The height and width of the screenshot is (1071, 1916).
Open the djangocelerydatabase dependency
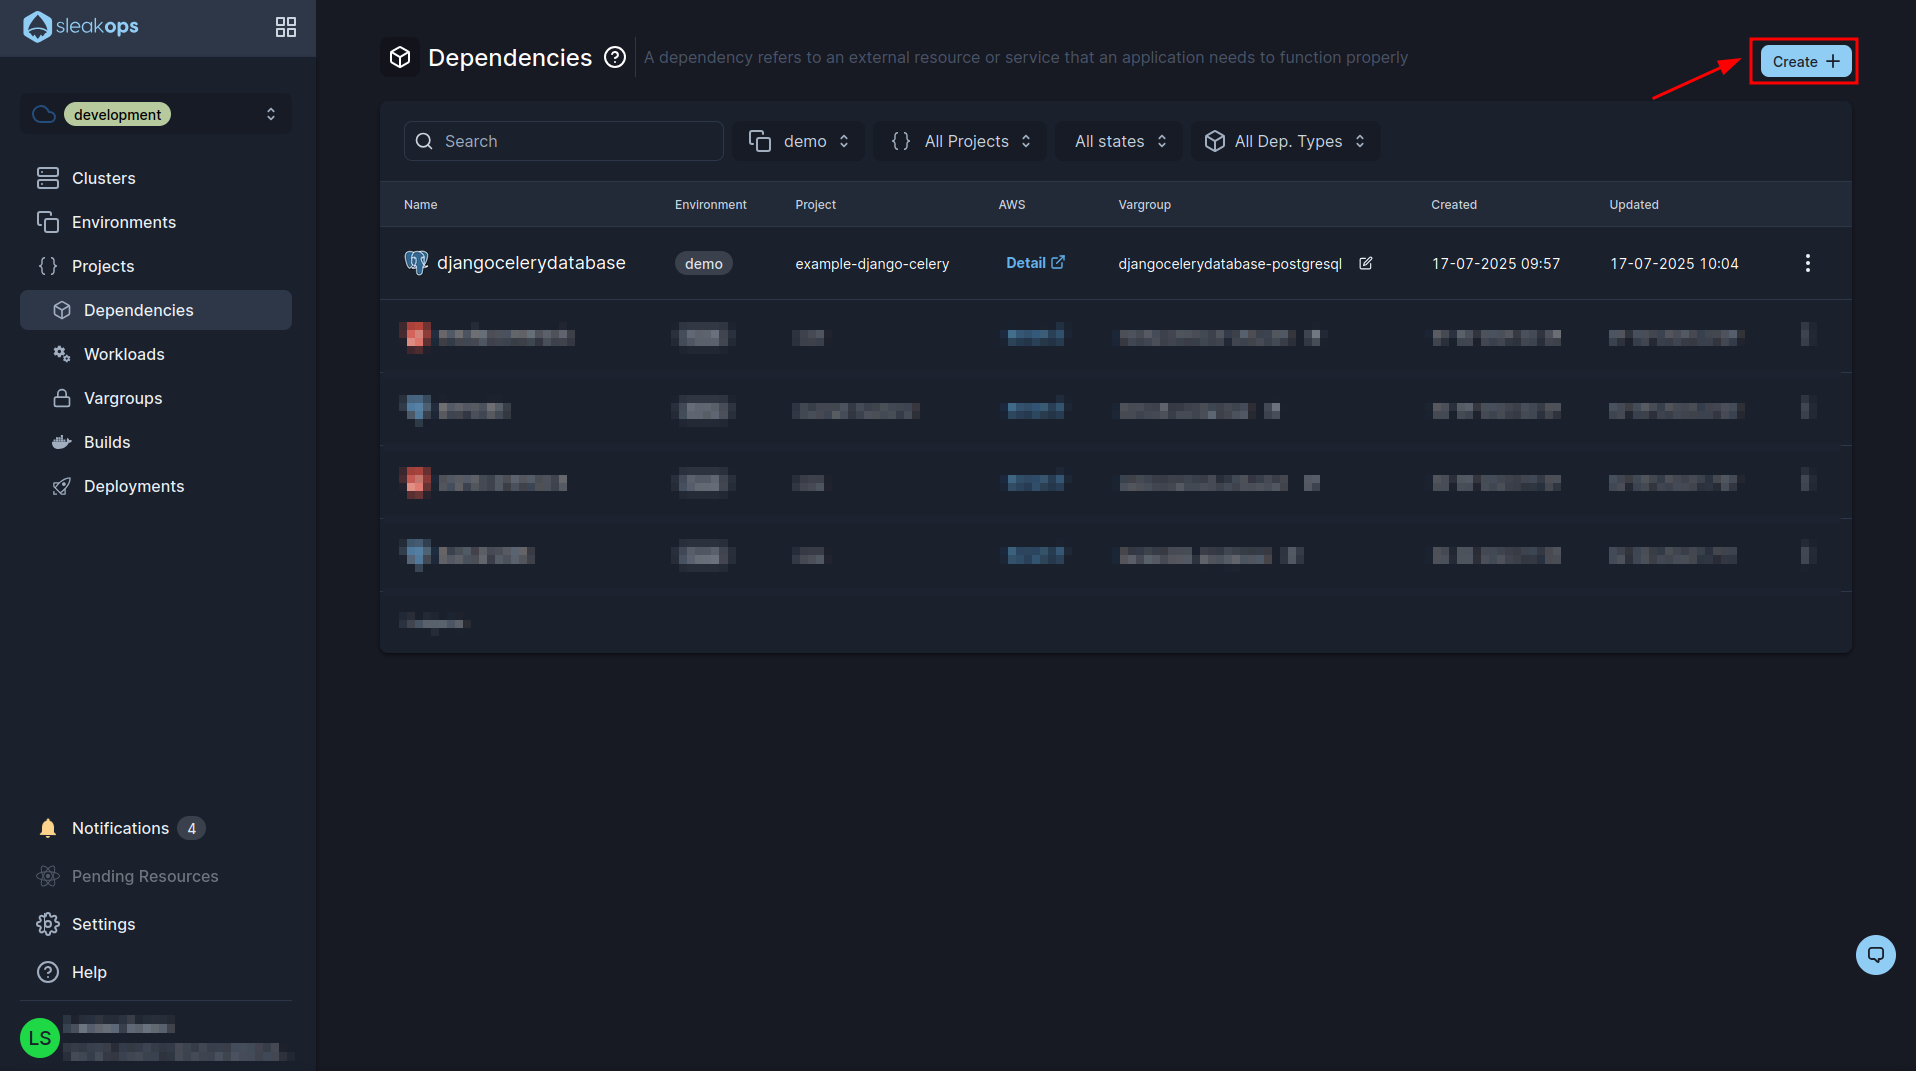click(x=531, y=263)
